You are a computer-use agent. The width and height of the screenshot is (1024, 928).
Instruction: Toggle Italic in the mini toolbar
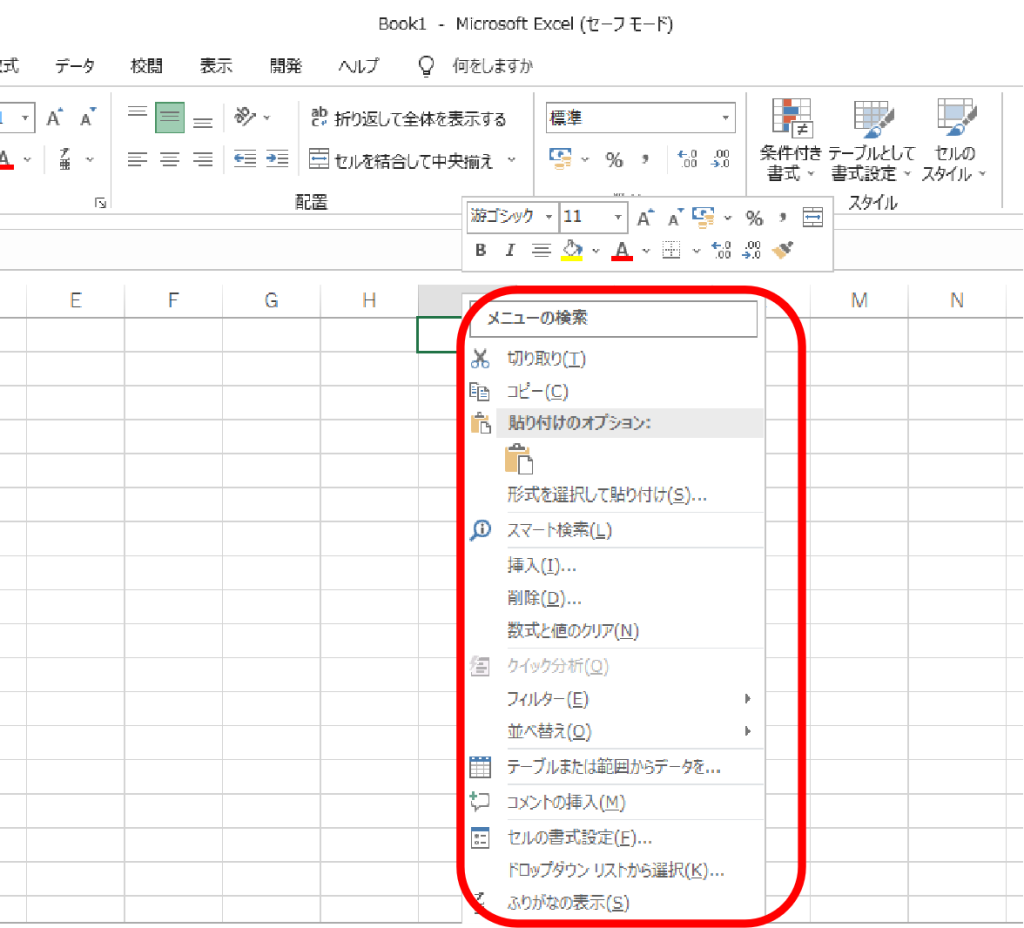click(510, 250)
